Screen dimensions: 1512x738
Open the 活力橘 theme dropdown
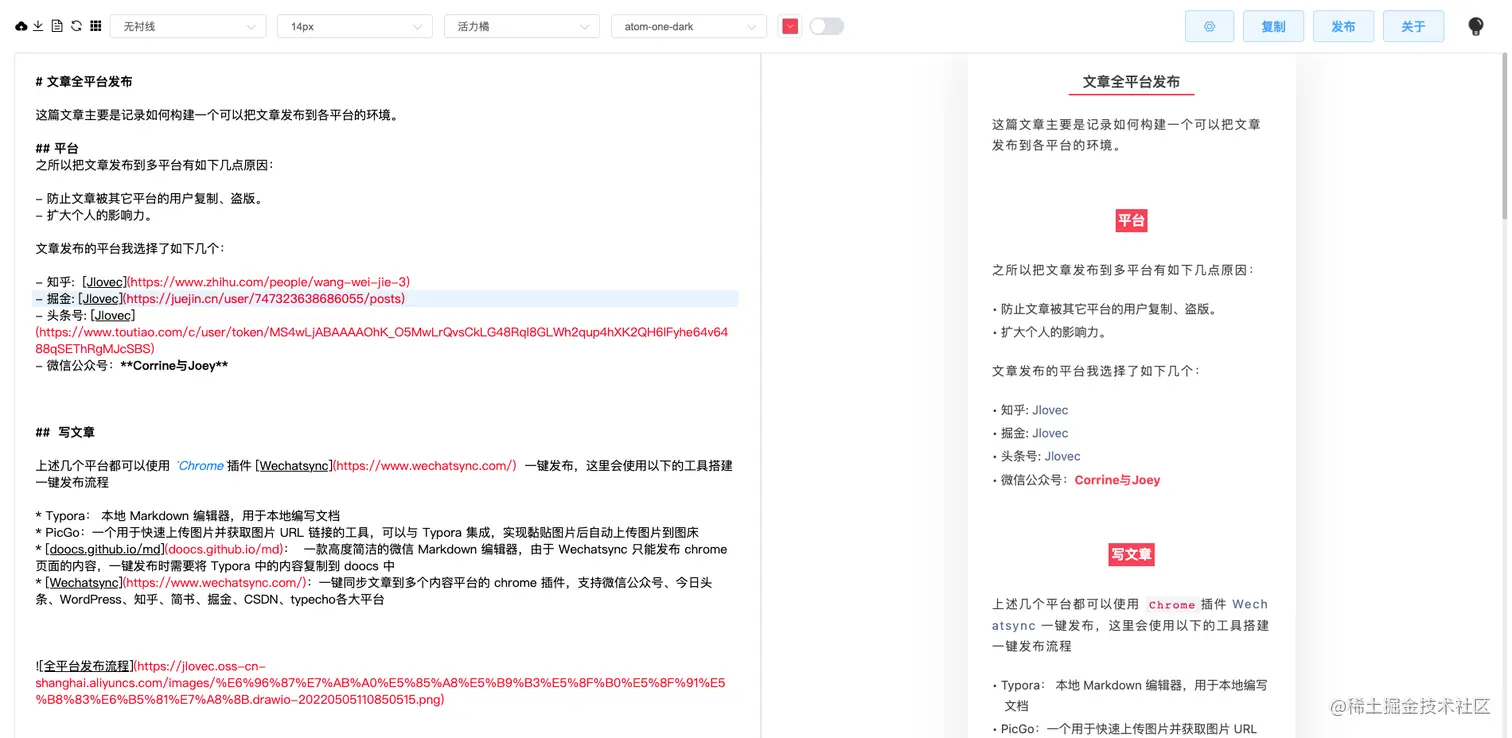[522, 27]
